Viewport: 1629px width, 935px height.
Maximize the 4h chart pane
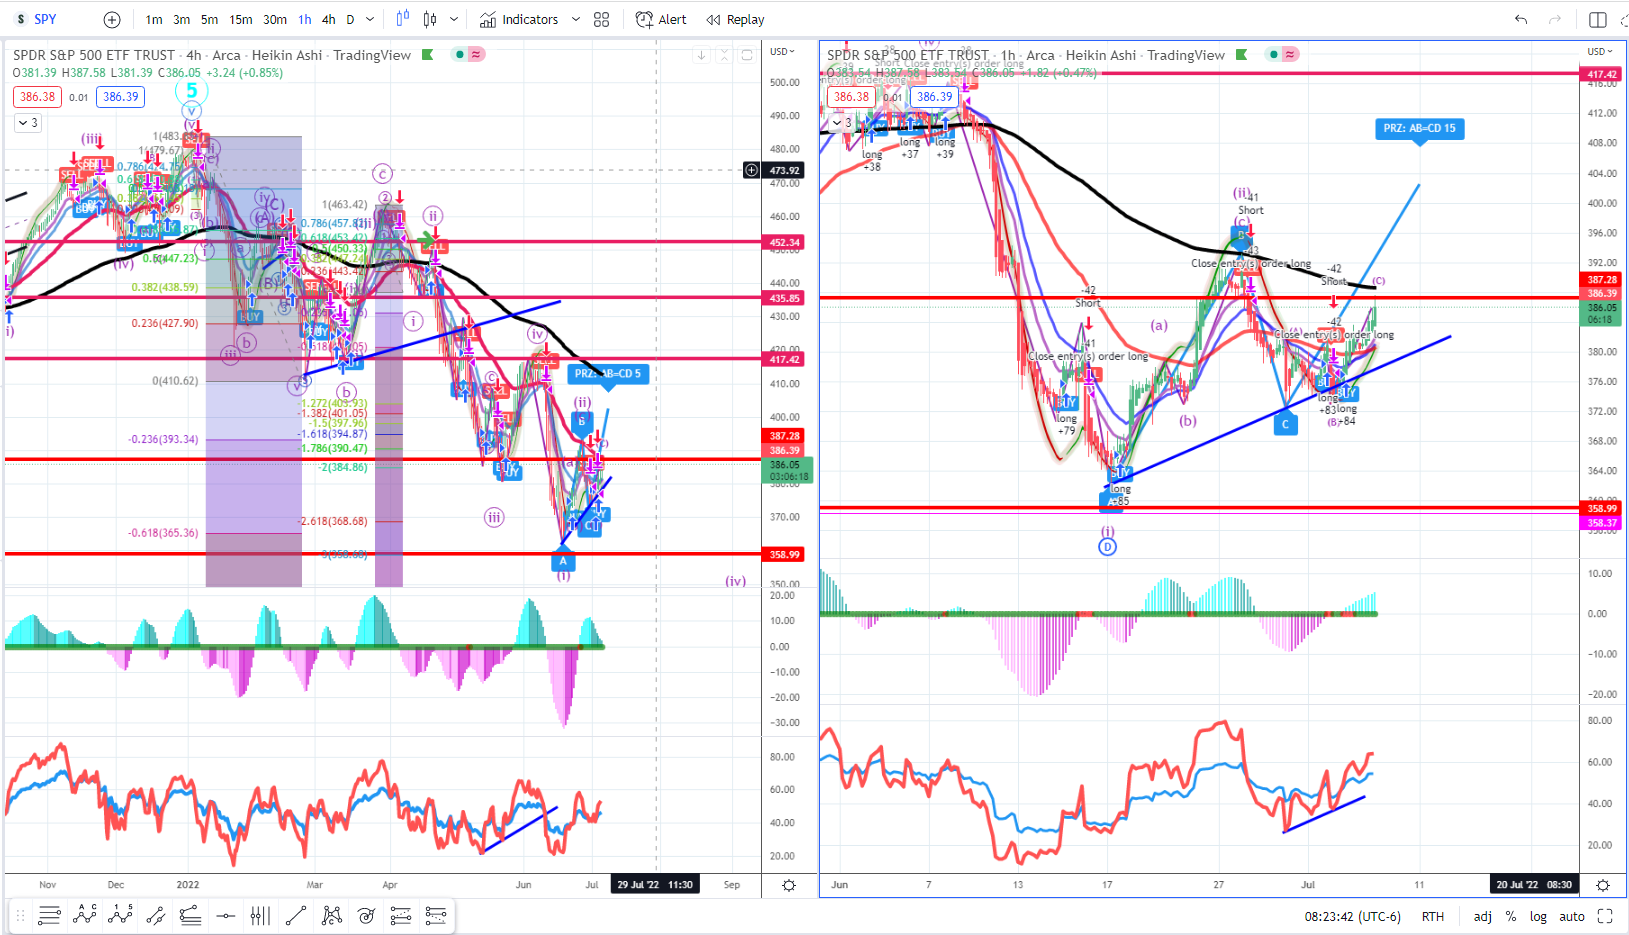tap(746, 55)
